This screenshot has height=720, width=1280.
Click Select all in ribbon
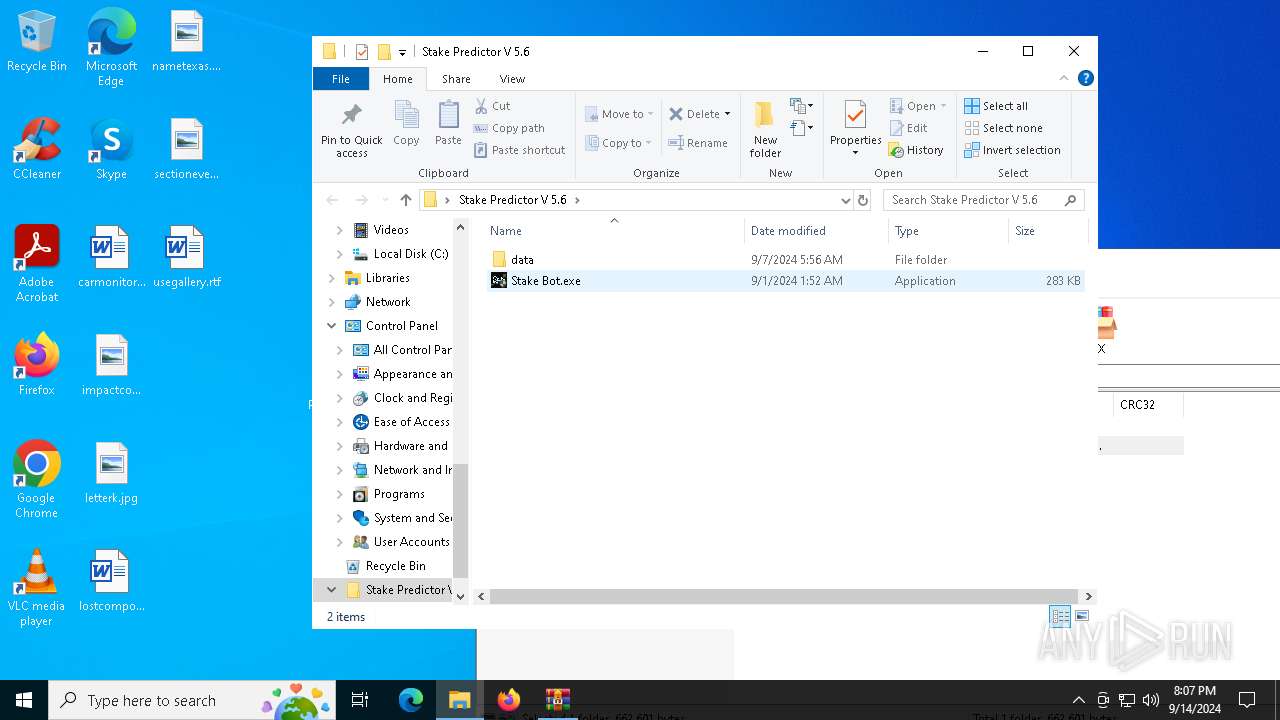[x=996, y=106]
